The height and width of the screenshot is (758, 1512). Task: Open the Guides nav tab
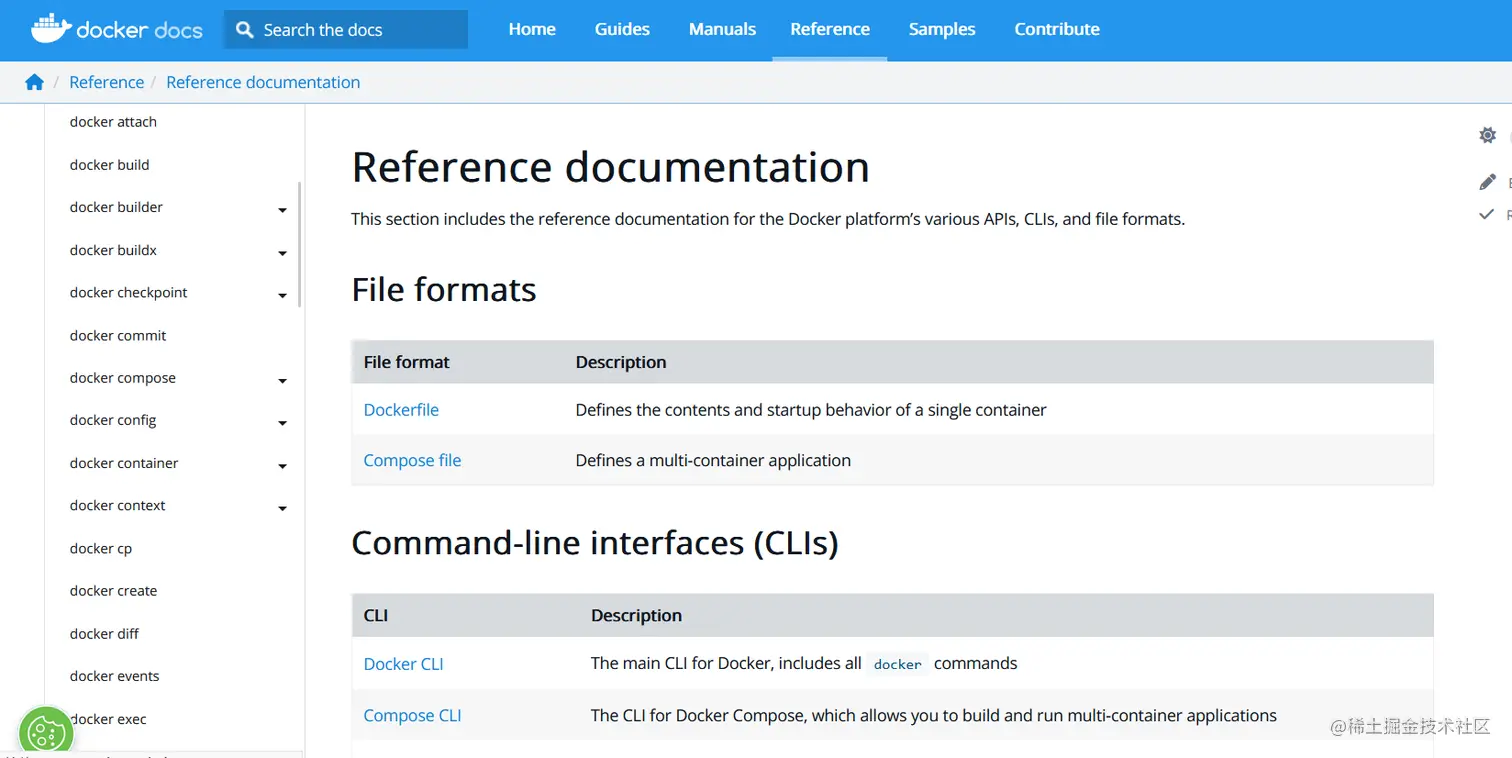coord(622,30)
